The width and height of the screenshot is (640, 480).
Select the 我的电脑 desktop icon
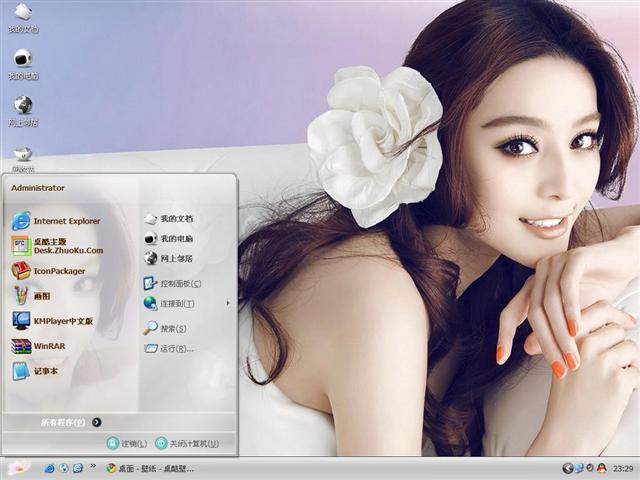coord(23,64)
